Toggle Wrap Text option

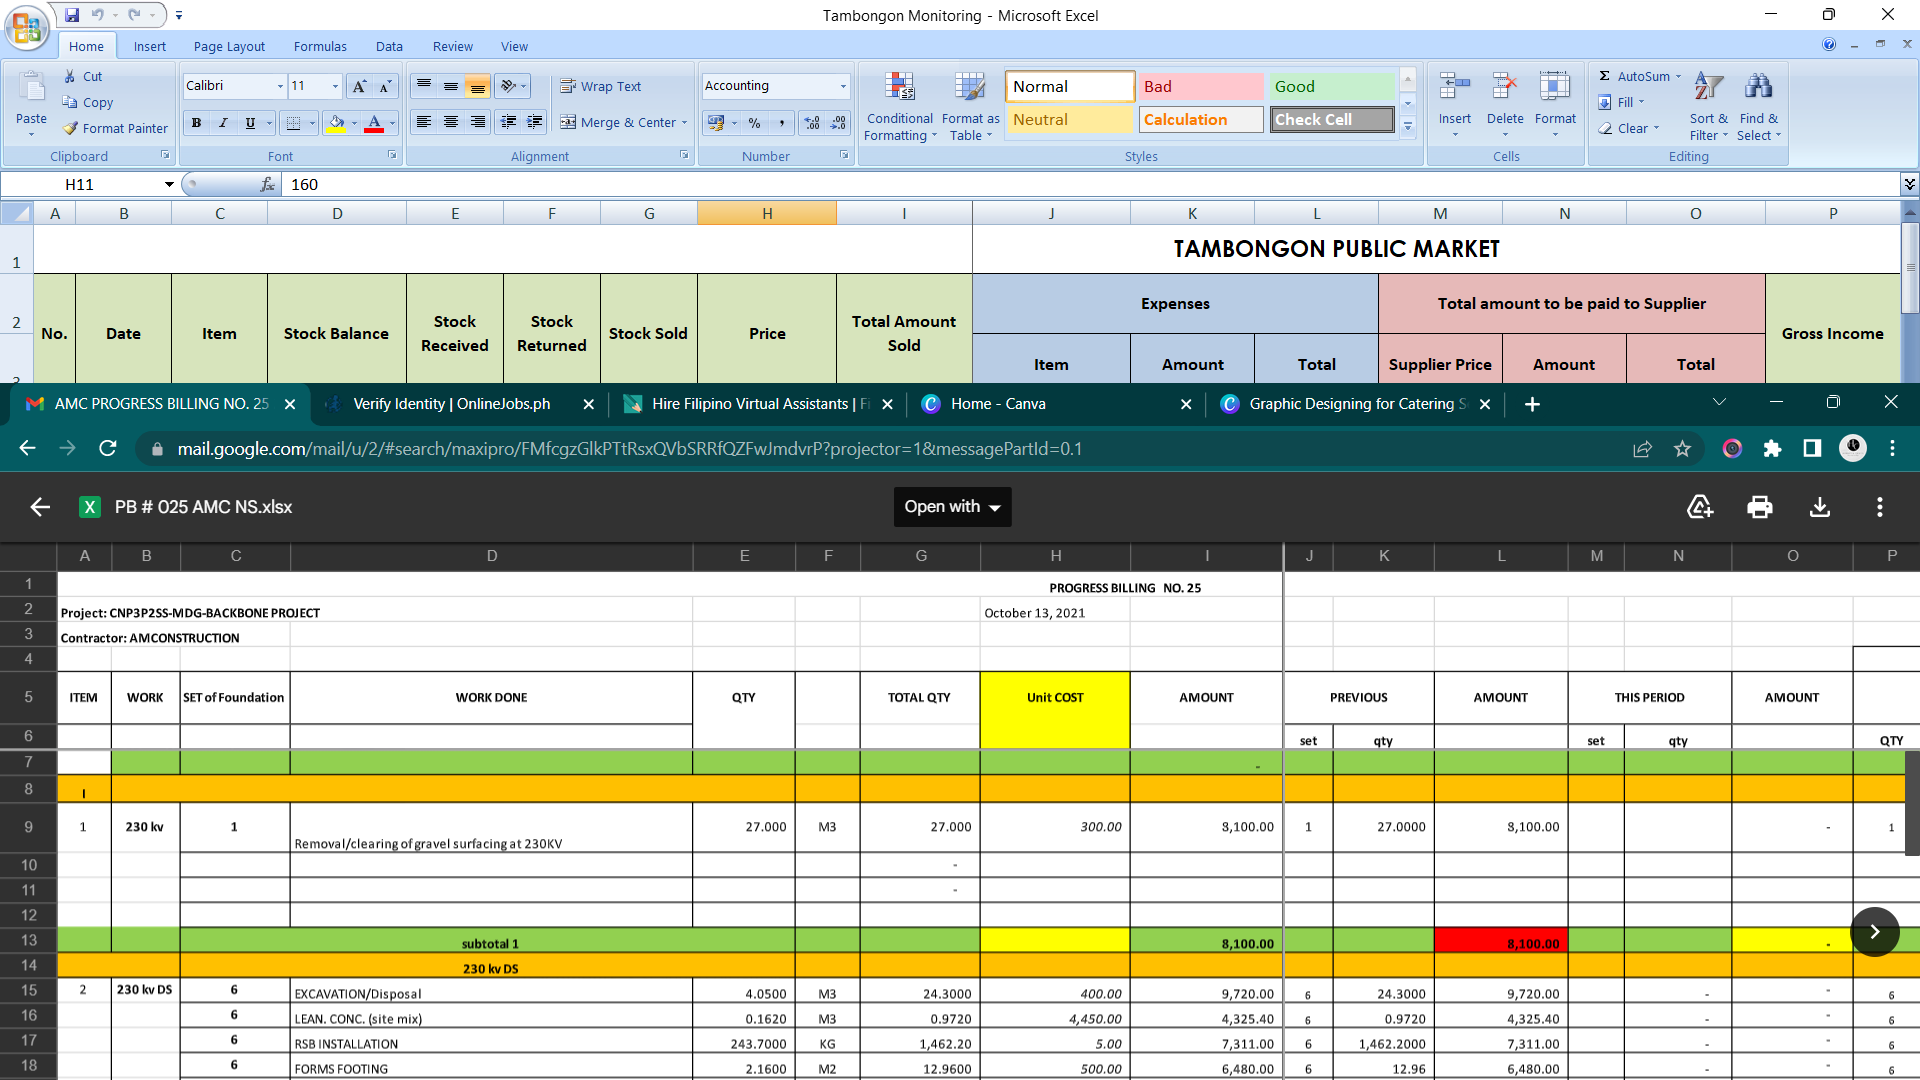(x=601, y=87)
